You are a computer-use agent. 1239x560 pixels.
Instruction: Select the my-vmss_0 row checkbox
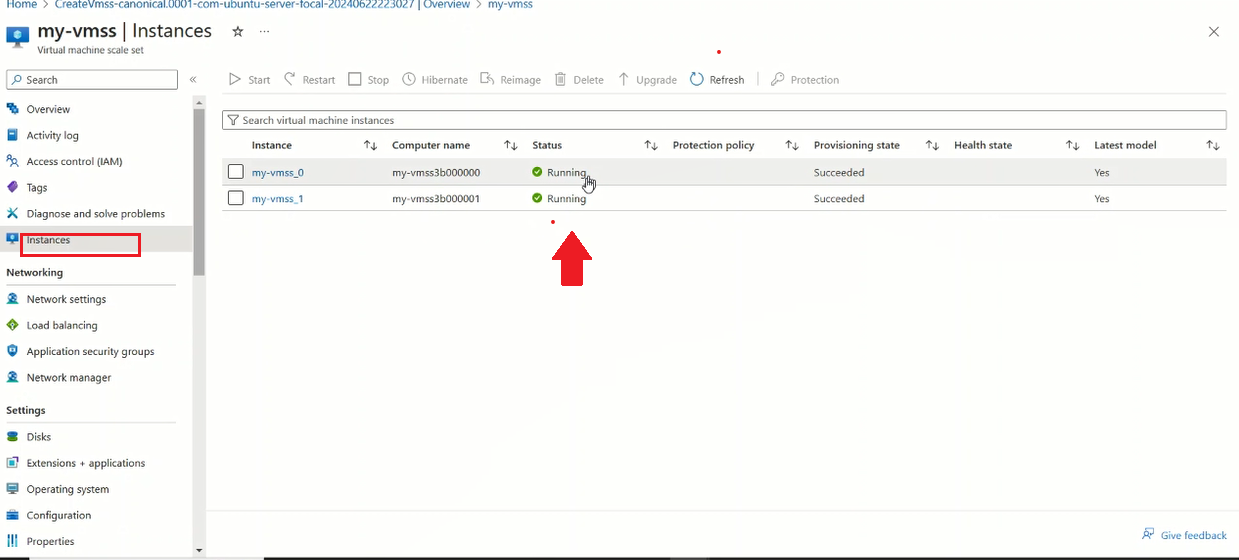click(x=236, y=172)
